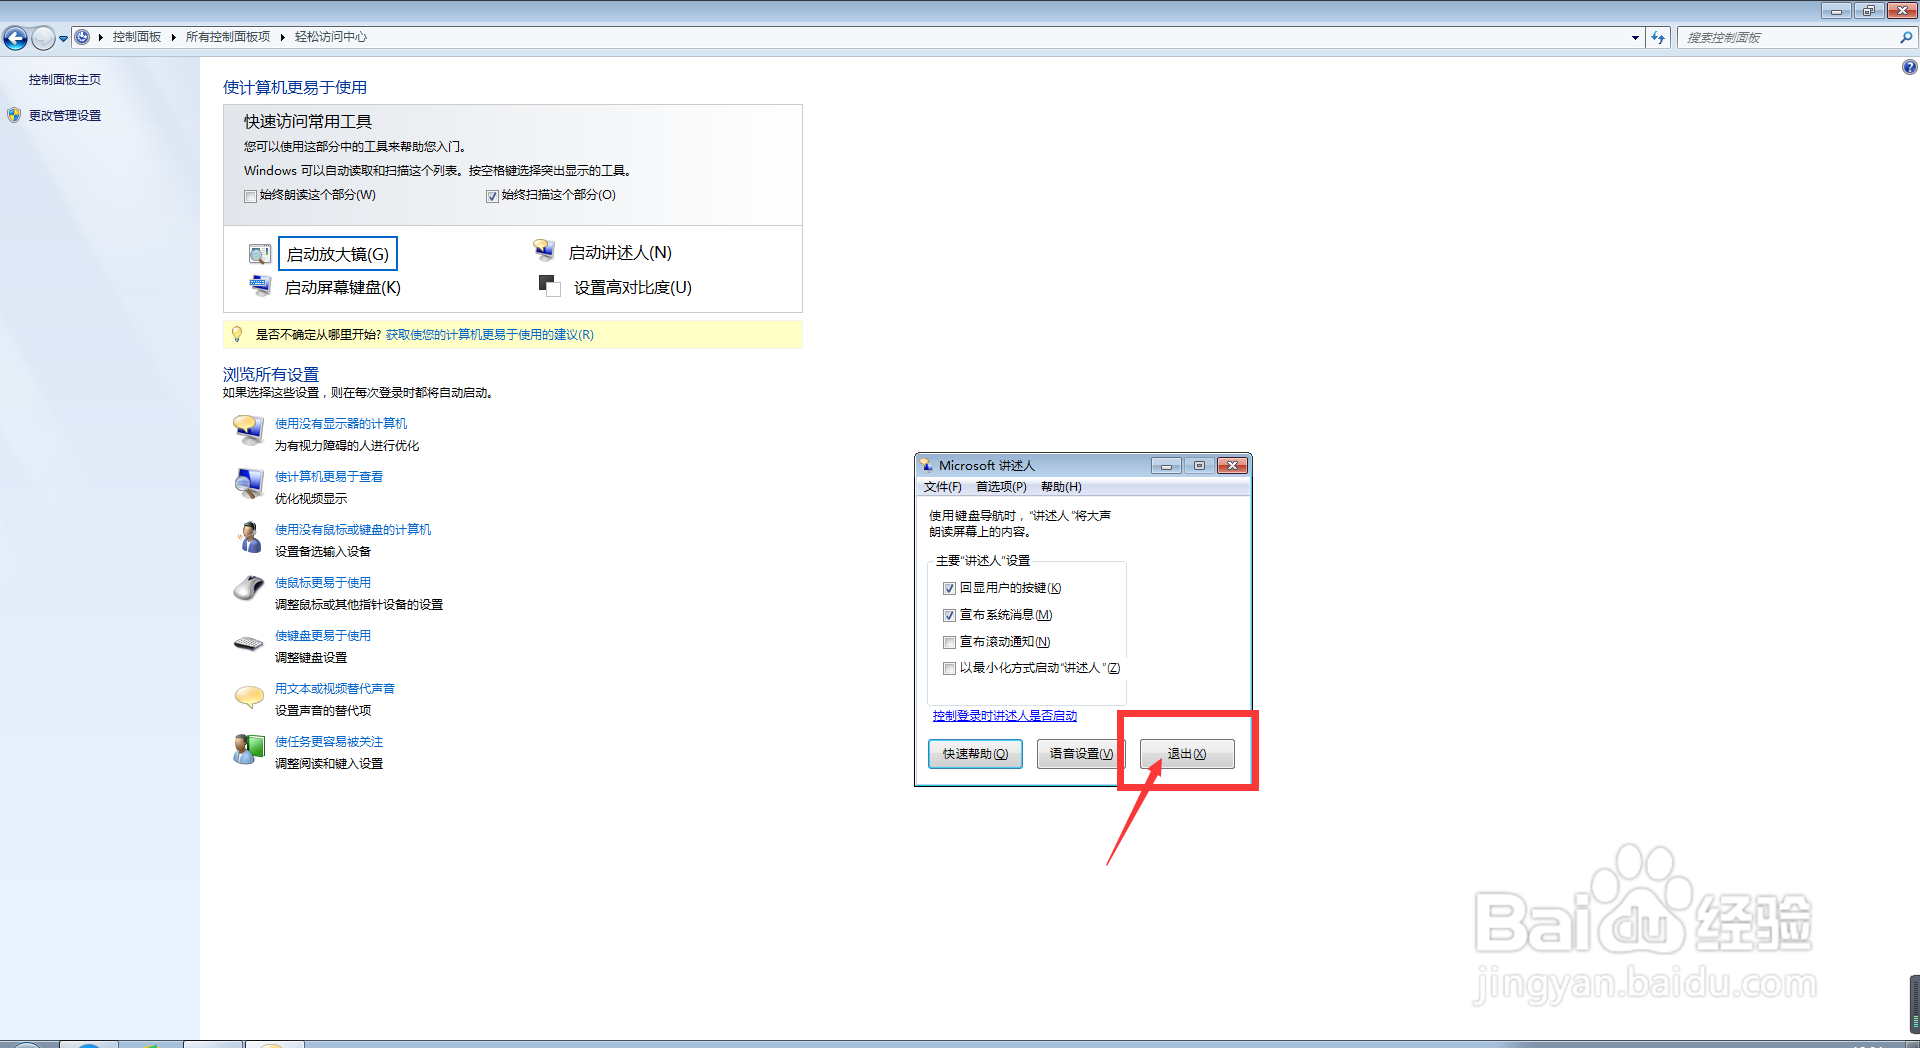This screenshot has width=1920, height=1048.
Task: Click the Microsoft 讲述人 title bar icon
Action: coord(926,465)
